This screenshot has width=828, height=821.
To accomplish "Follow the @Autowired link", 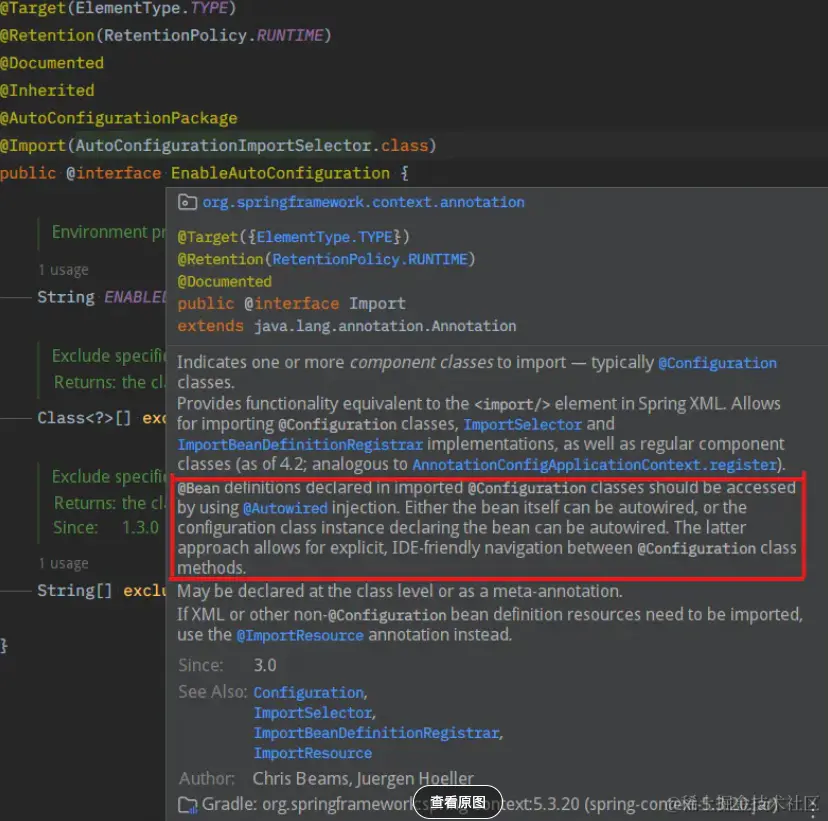I will coord(285,508).
